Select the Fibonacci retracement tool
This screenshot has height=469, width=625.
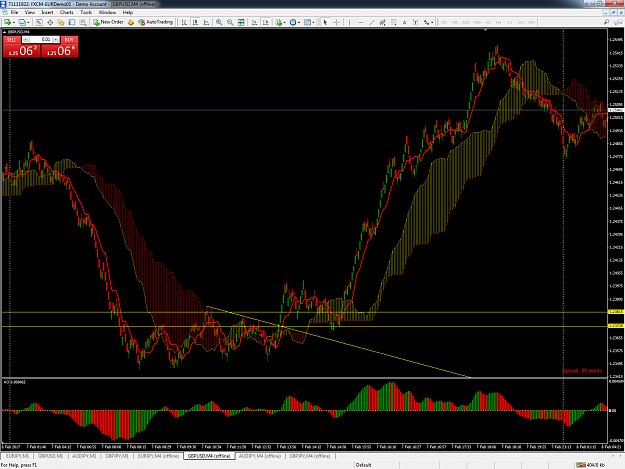393,22
